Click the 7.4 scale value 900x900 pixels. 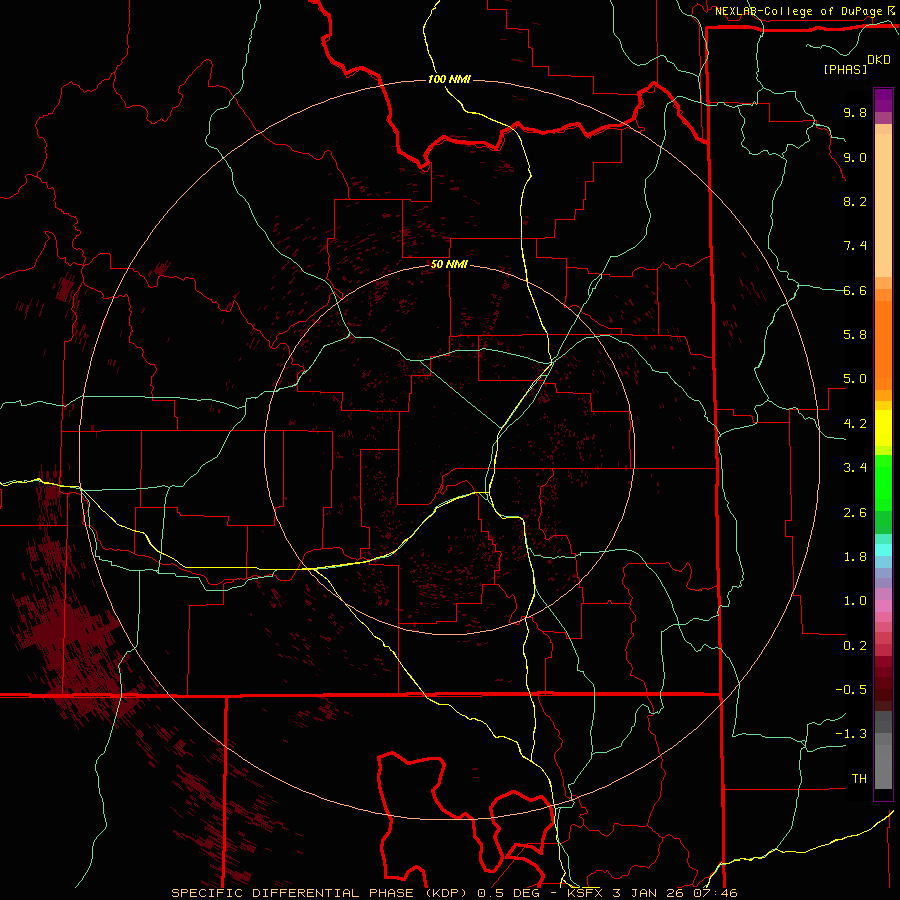coord(855,246)
